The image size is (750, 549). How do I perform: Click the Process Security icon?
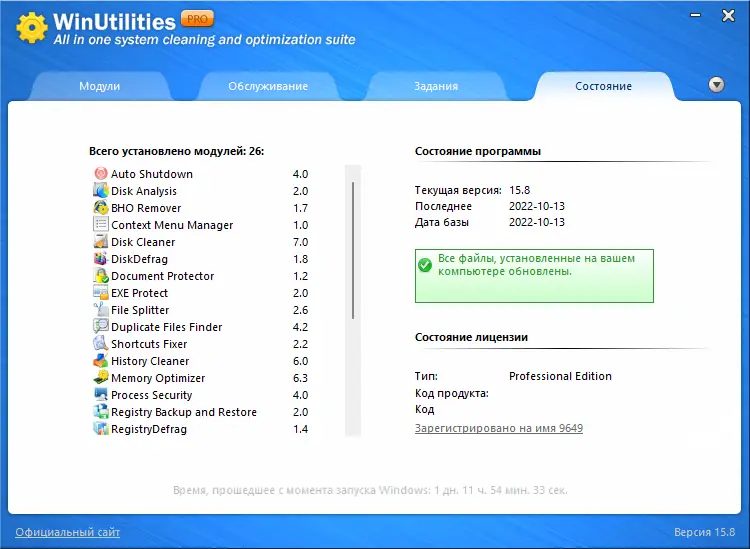pyautogui.click(x=100, y=395)
